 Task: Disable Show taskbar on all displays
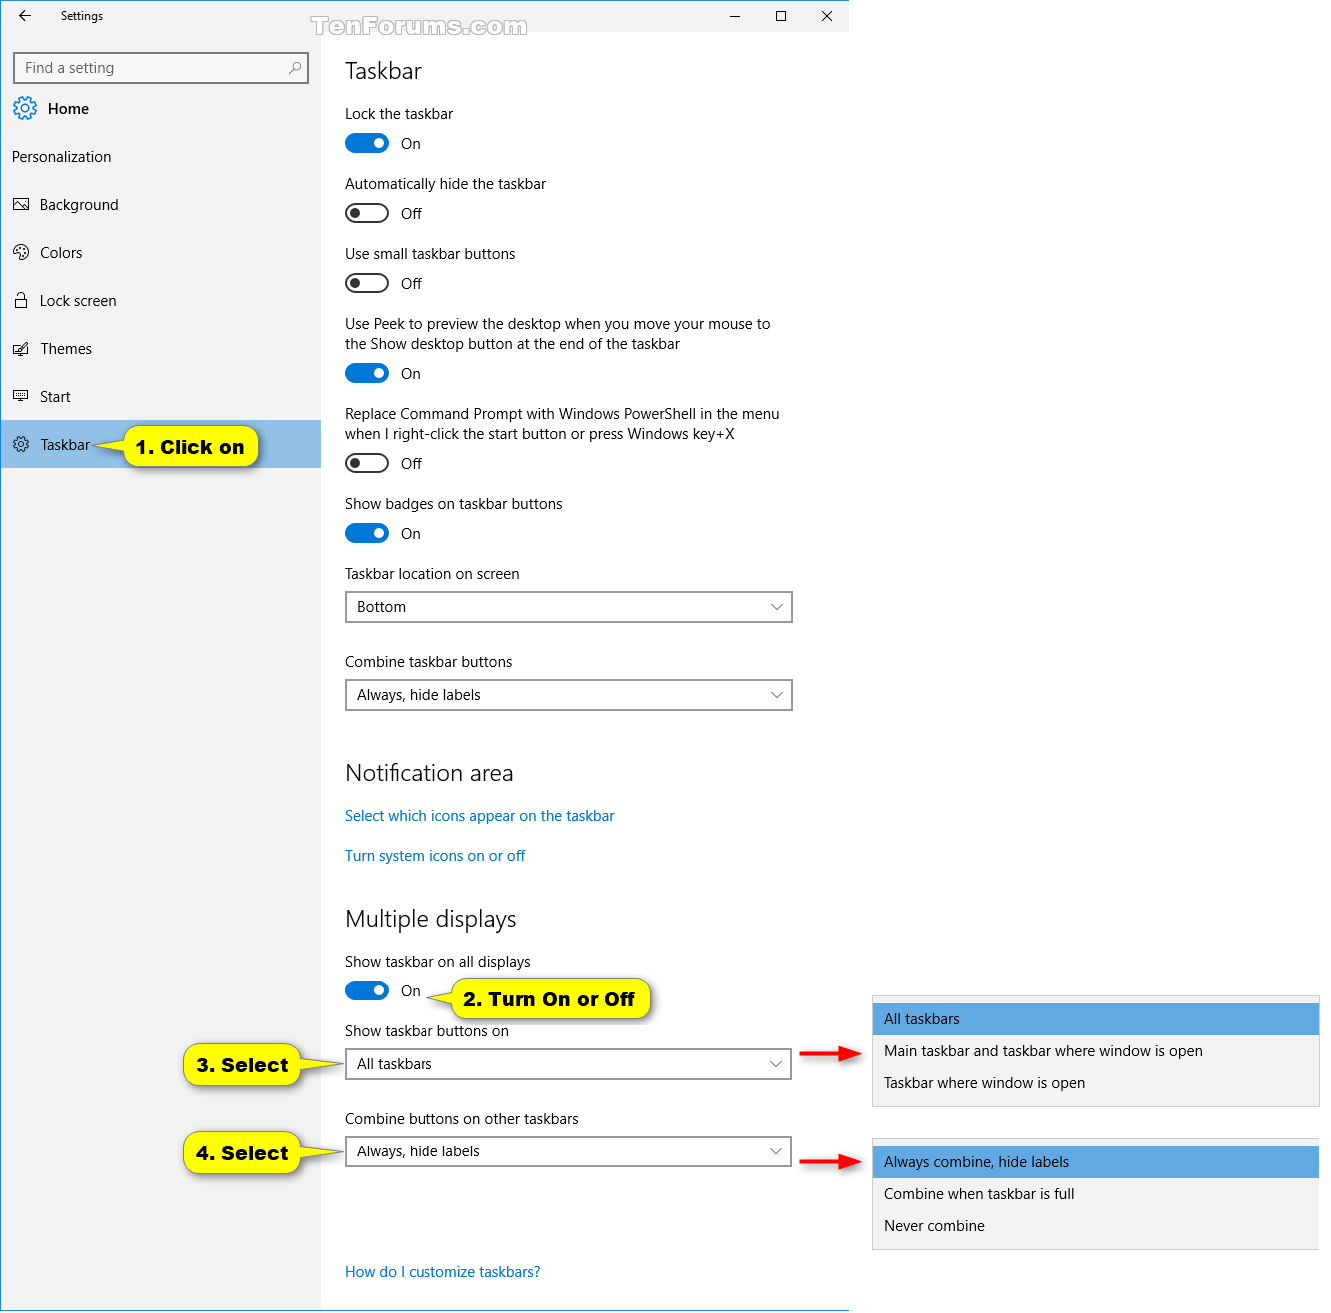coord(366,990)
